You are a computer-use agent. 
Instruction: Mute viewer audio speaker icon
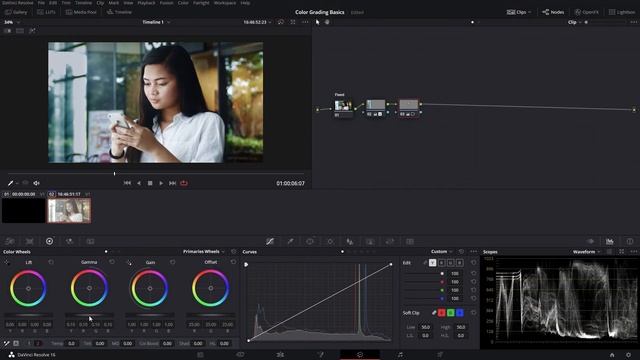click(x=36, y=183)
